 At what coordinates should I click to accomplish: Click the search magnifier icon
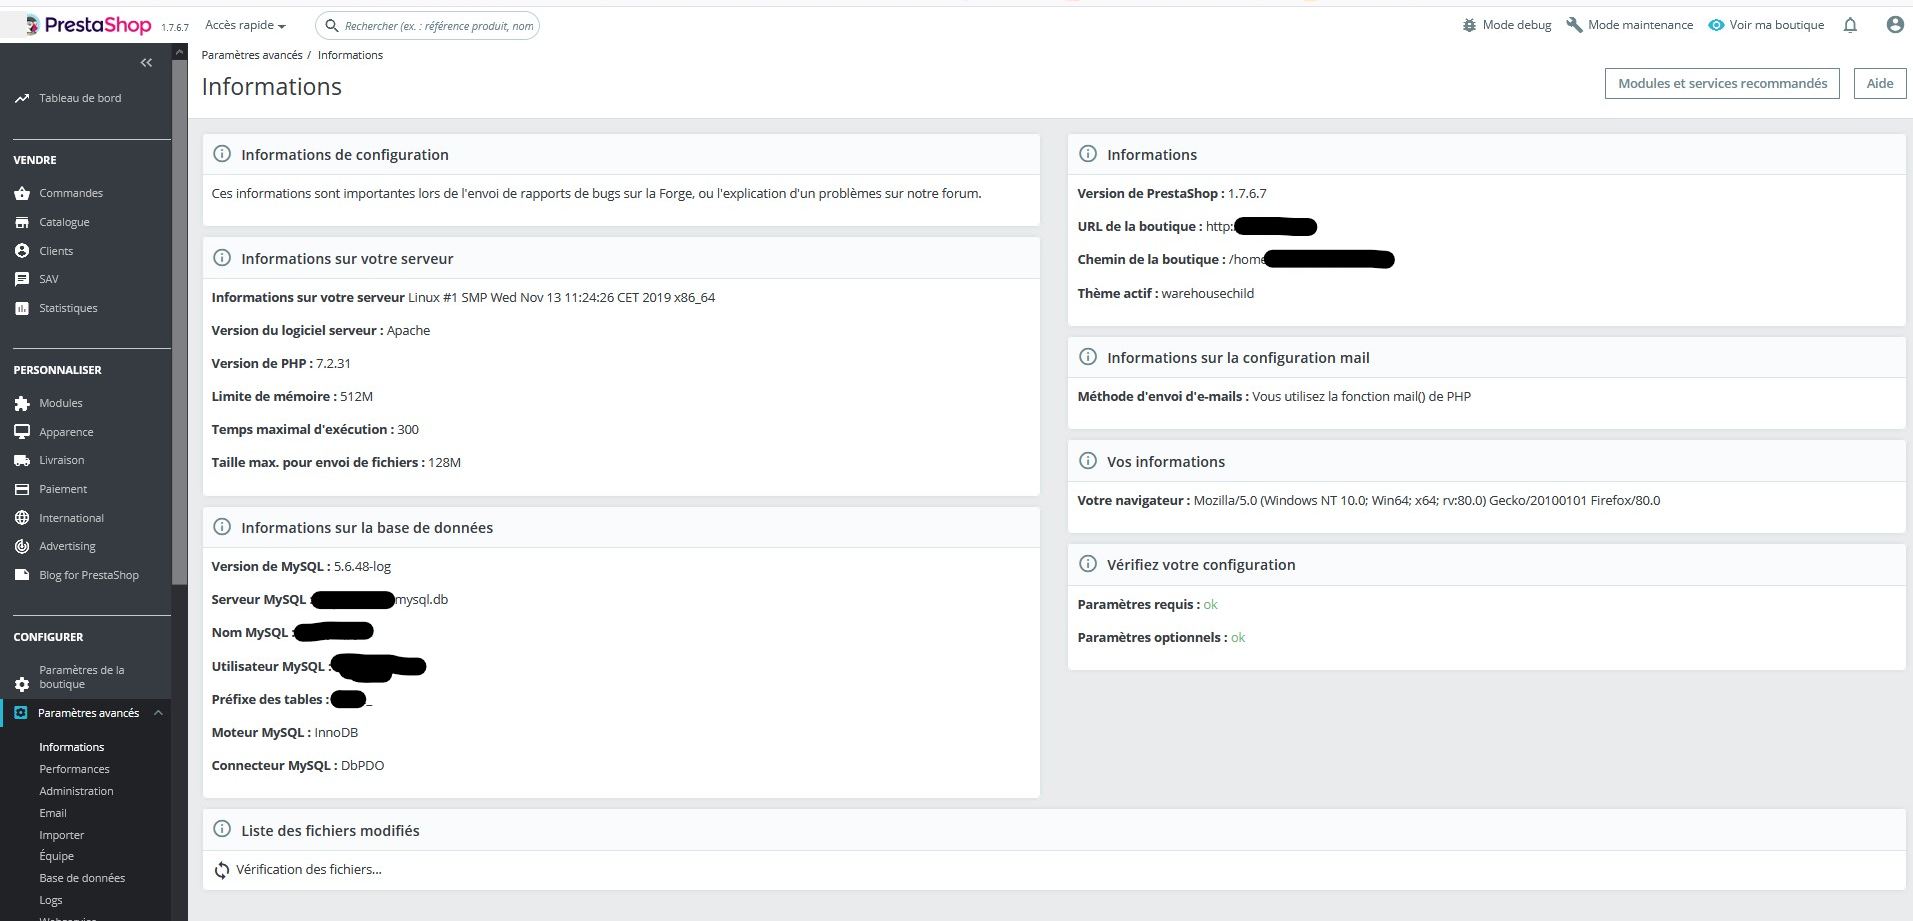tap(331, 26)
